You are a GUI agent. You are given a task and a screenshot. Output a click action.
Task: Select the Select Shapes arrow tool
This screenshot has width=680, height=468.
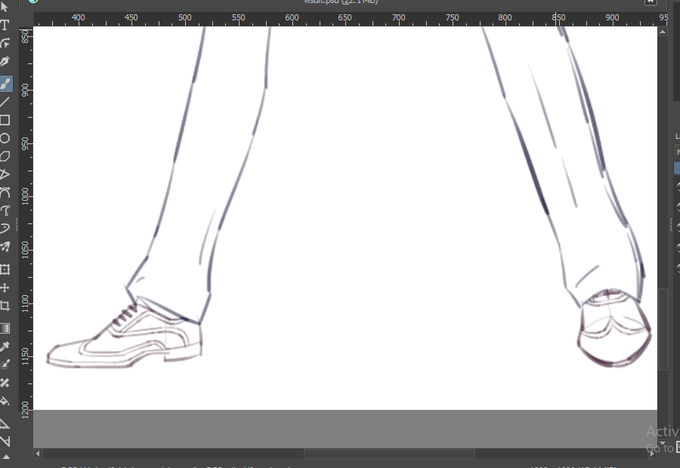pyautogui.click(x=5, y=7)
